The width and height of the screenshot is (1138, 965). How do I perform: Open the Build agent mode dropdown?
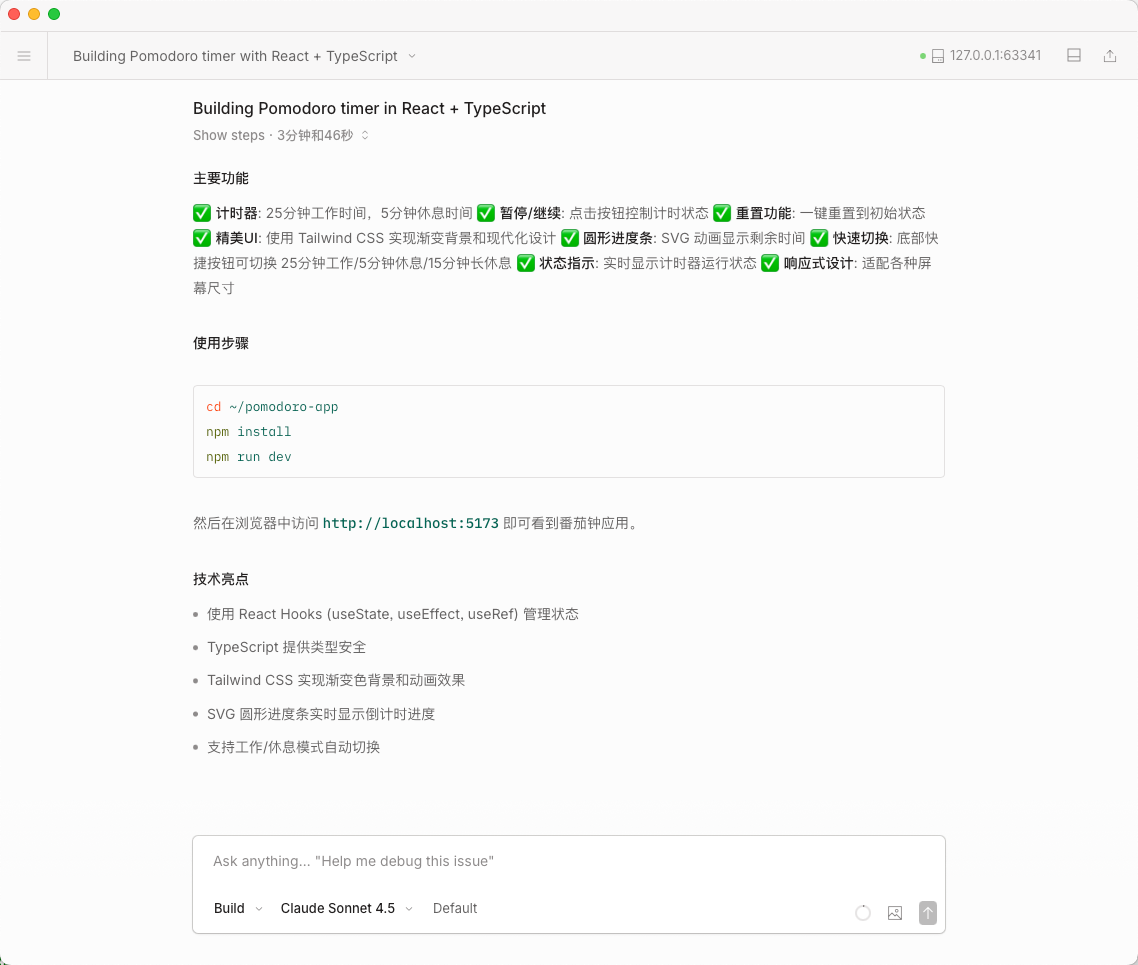238,908
